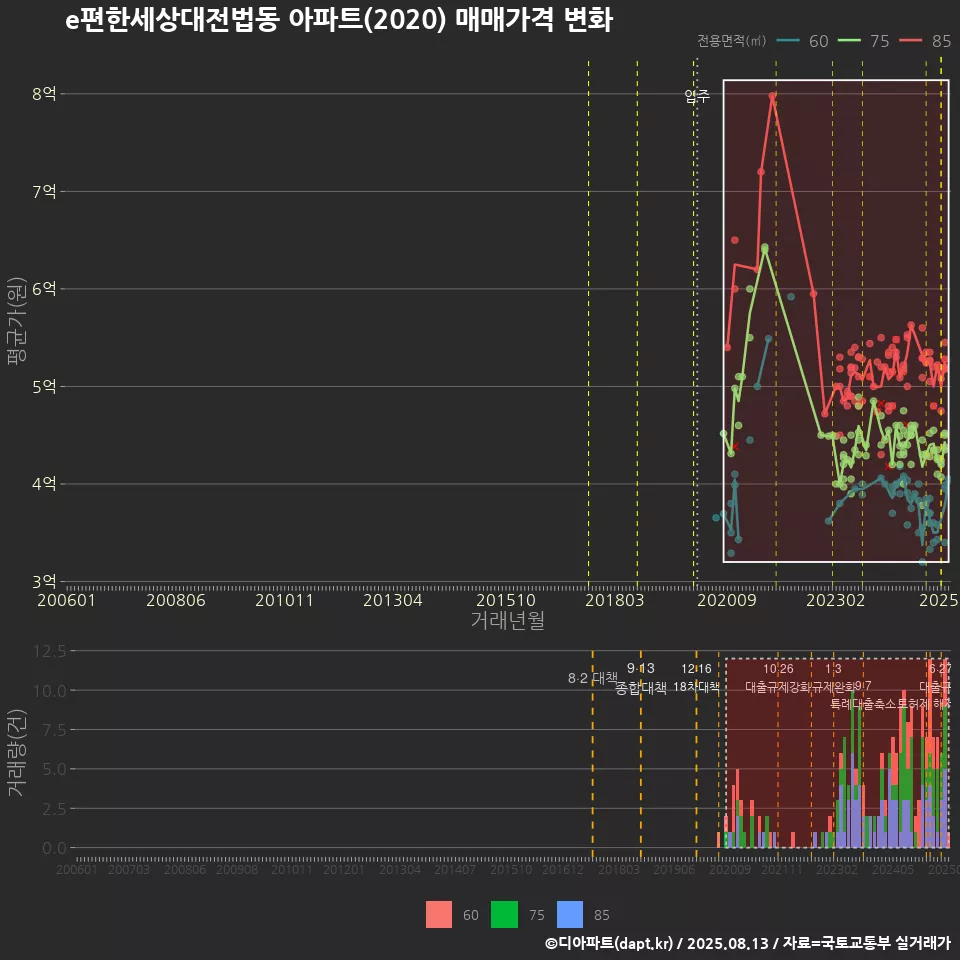The image size is (960, 960).
Task: Select the salmon 60 bar legend swatch
Action: [x=439, y=915]
